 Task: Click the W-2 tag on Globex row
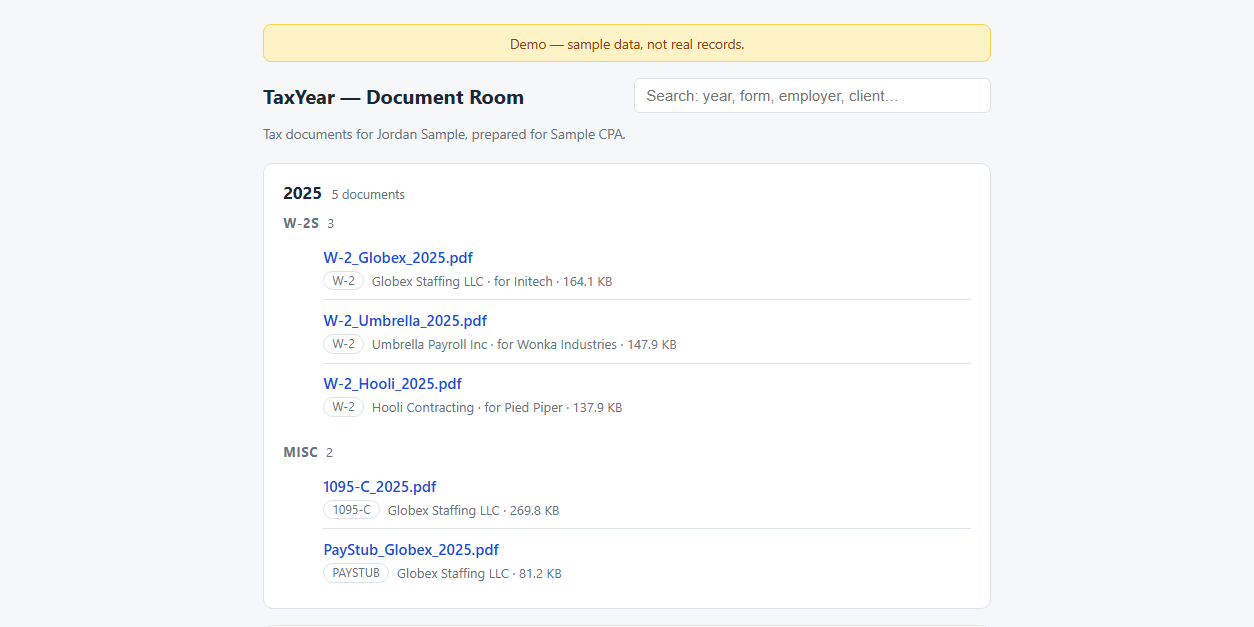[x=343, y=281]
